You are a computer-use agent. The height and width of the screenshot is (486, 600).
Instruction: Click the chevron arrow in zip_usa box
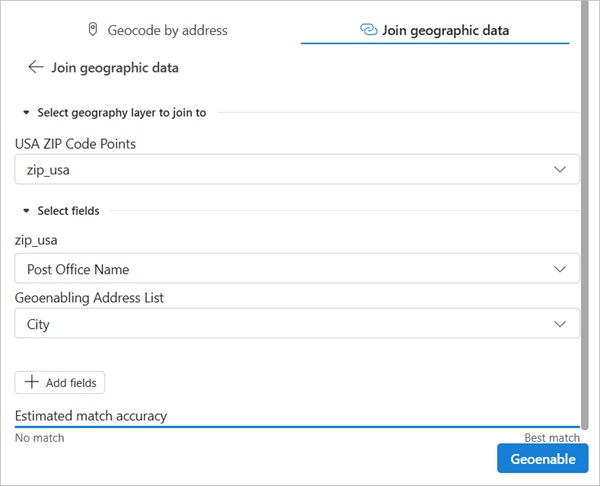[x=560, y=170]
